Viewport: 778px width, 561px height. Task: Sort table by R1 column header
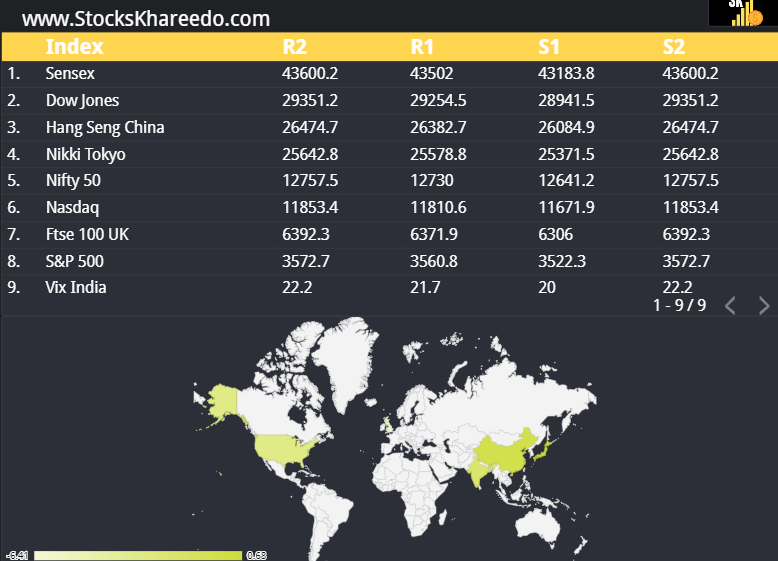[422, 47]
